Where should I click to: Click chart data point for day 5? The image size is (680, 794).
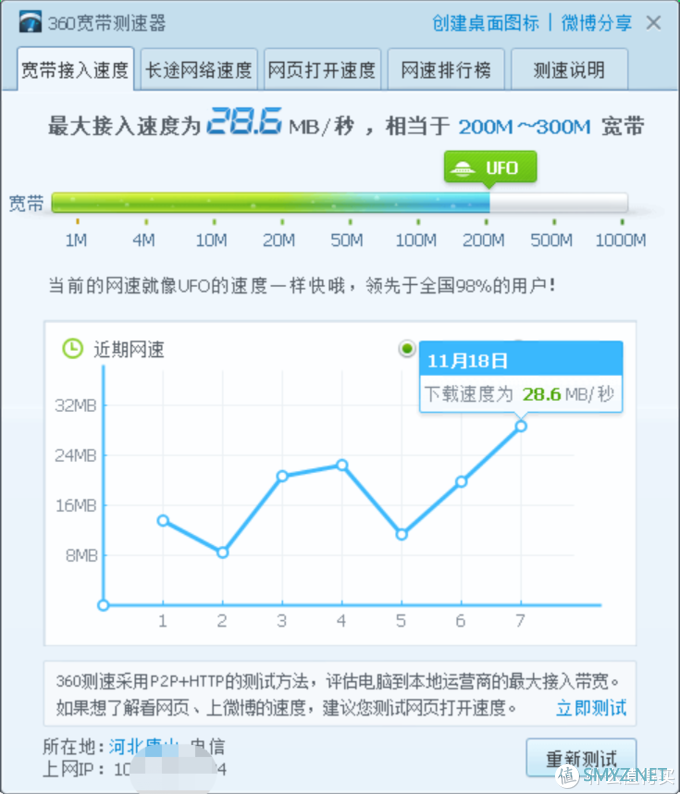point(402,534)
